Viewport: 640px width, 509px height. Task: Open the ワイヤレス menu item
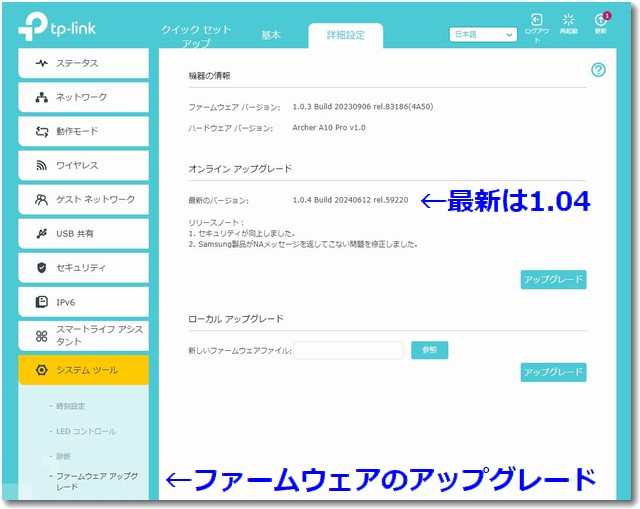[83, 165]
